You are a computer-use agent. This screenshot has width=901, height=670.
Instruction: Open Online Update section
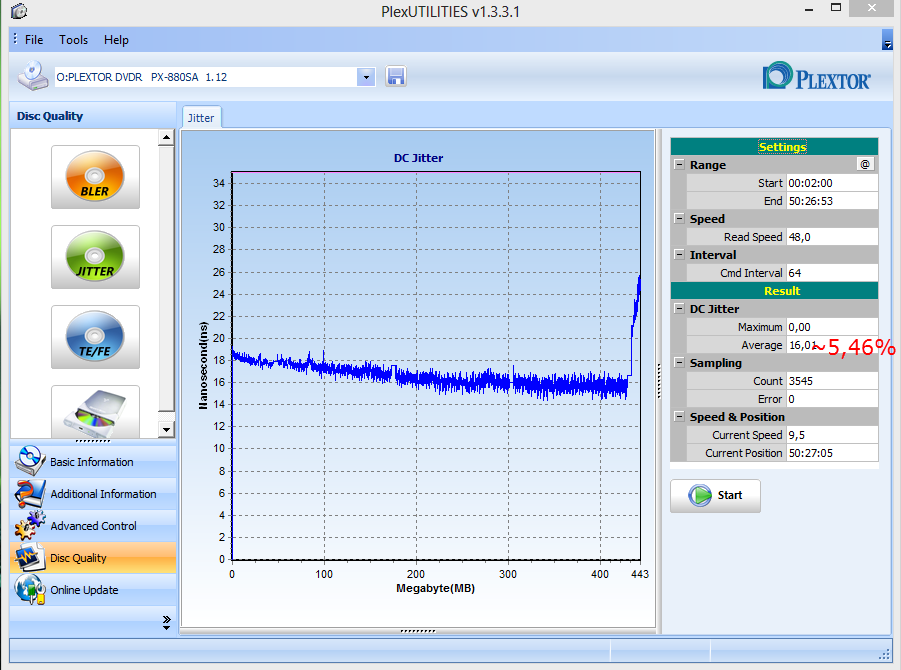click(x=93, y=590)
